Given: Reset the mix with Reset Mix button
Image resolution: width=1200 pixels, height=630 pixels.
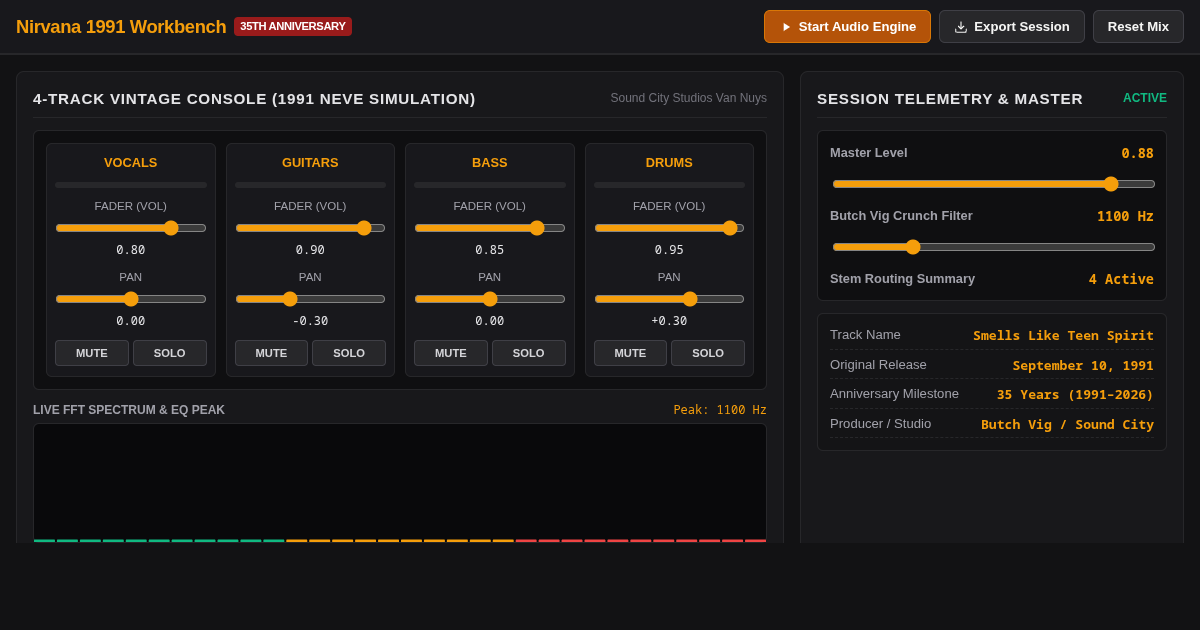Looking at the screenshot, I should 1138,27.
